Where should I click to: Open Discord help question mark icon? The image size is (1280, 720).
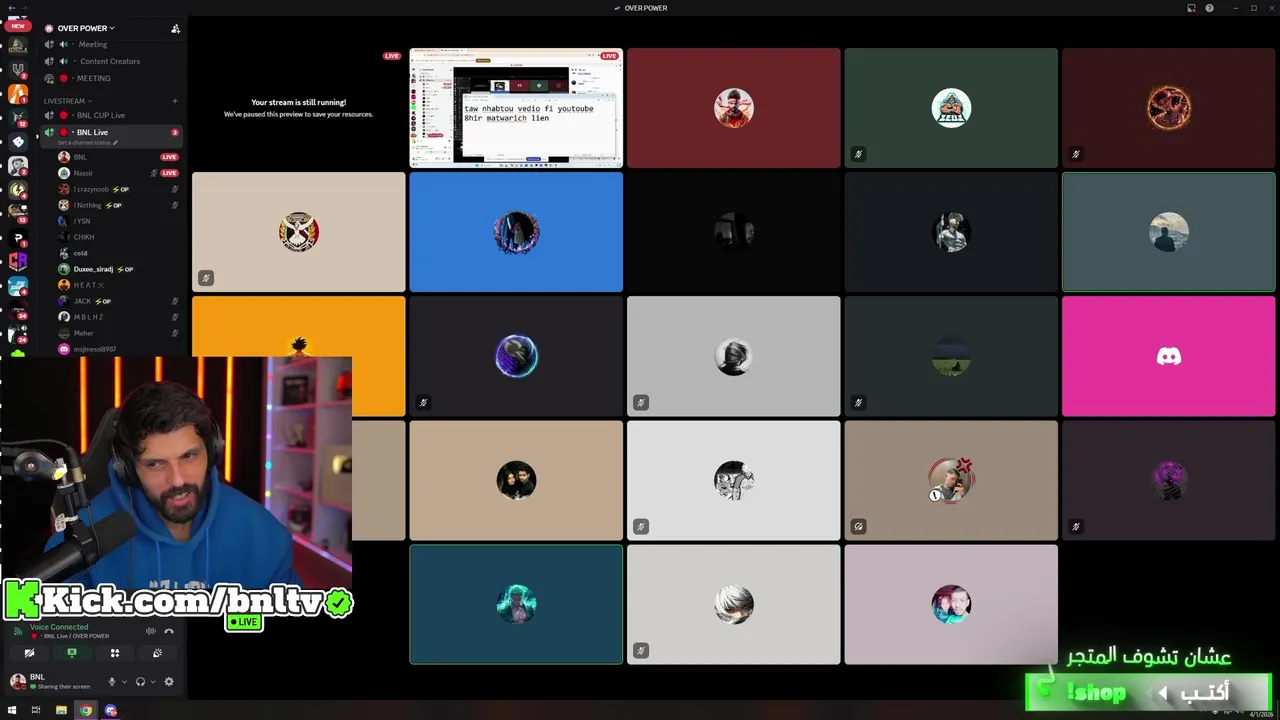click(x=1209, y=8)
